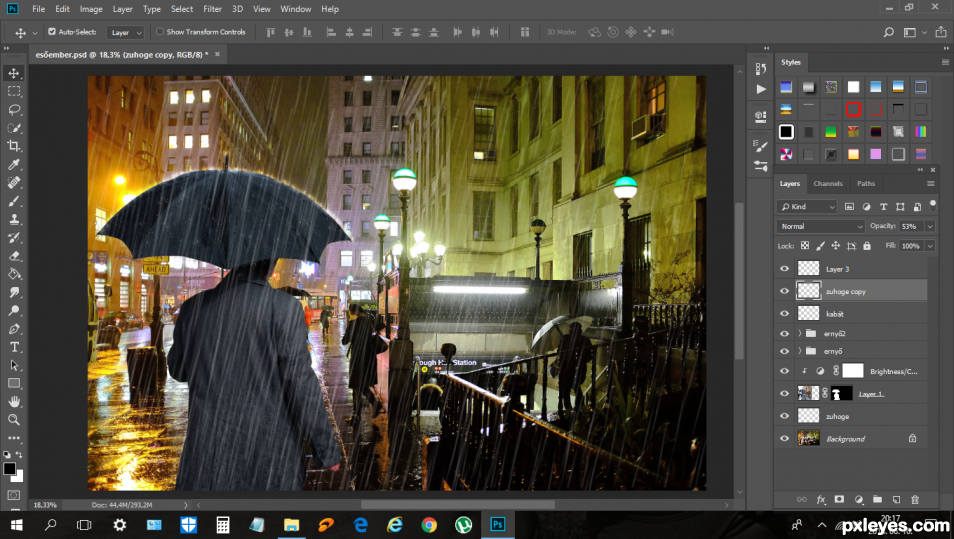Select the Layer 3 layer name
The height and width of the screenshot is (539, 954).
(x=837, y=269)
